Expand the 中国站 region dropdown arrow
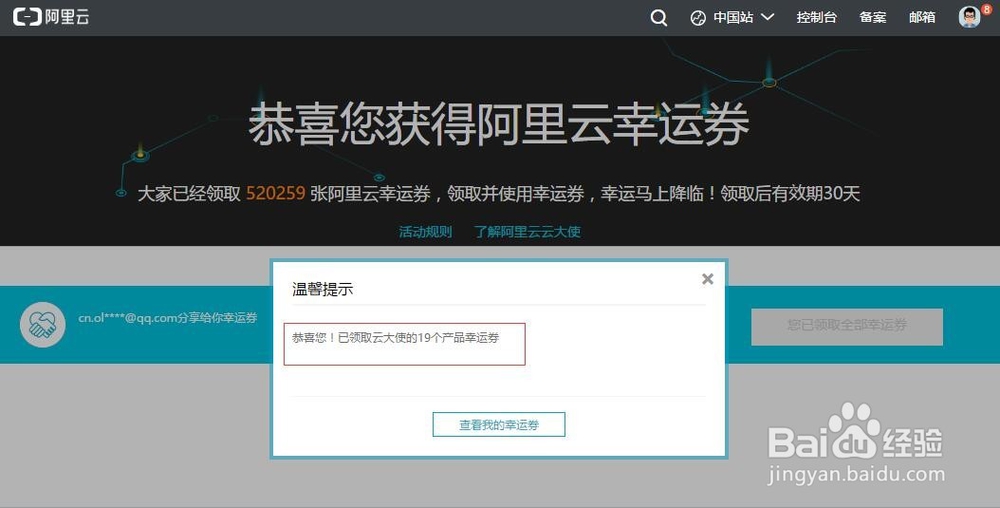Screen dimensions: 1000x508 tap(768, 17)
